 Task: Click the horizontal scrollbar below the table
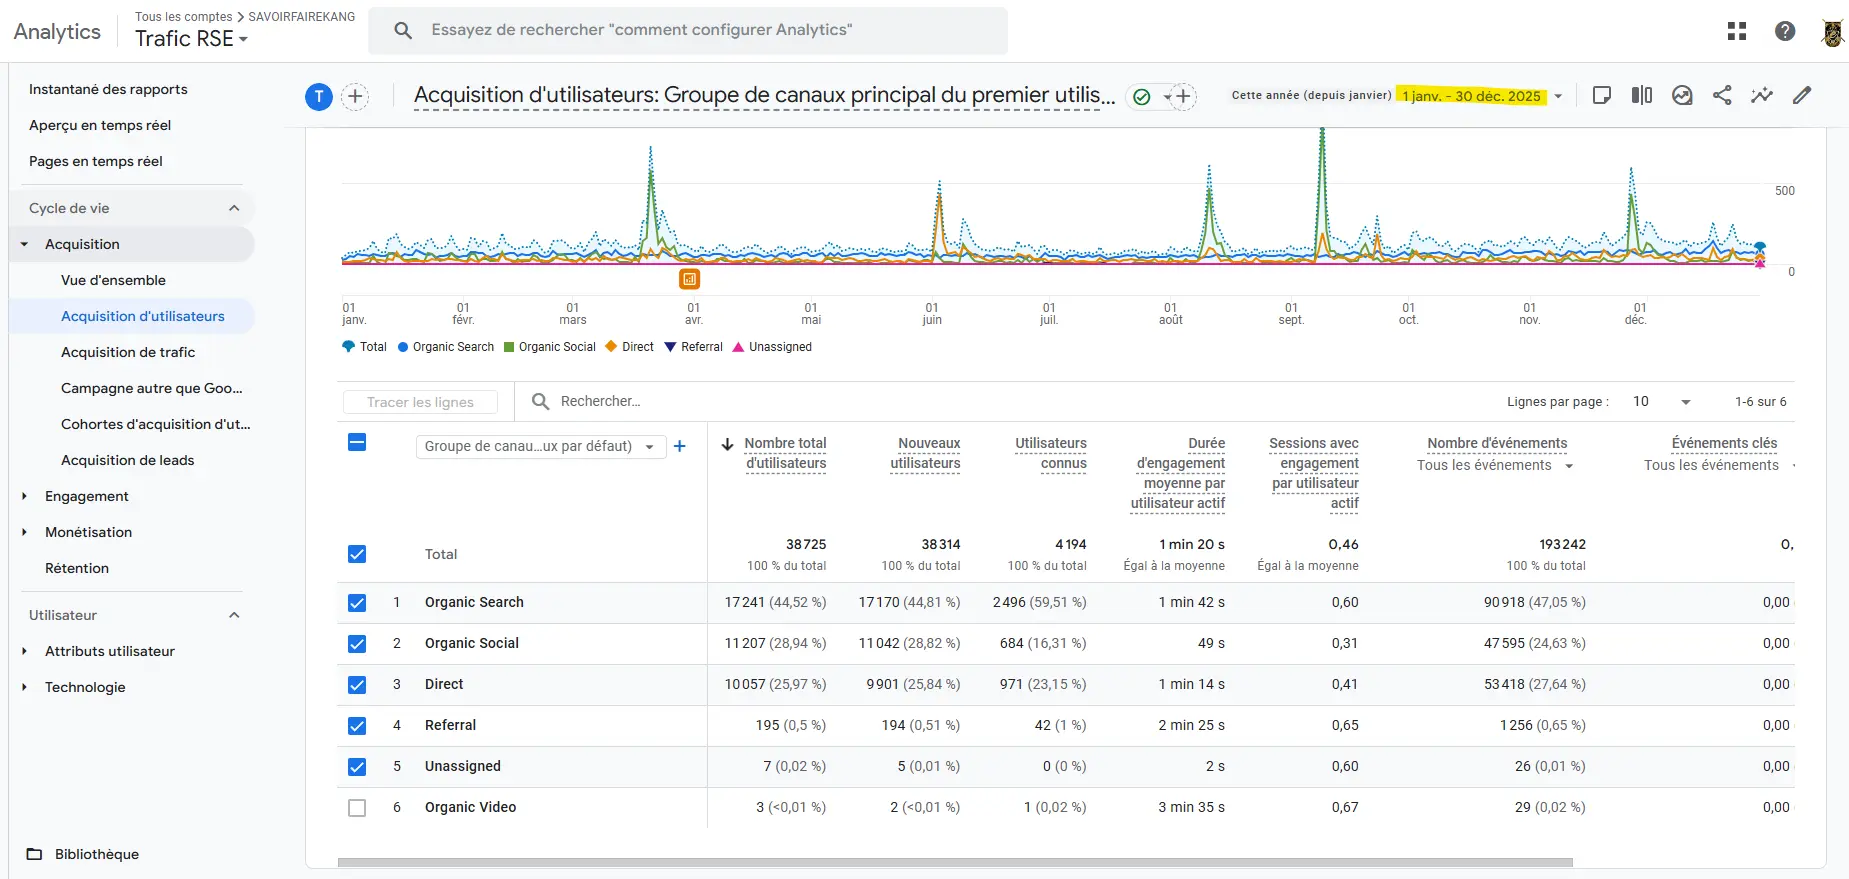[954, 862]
